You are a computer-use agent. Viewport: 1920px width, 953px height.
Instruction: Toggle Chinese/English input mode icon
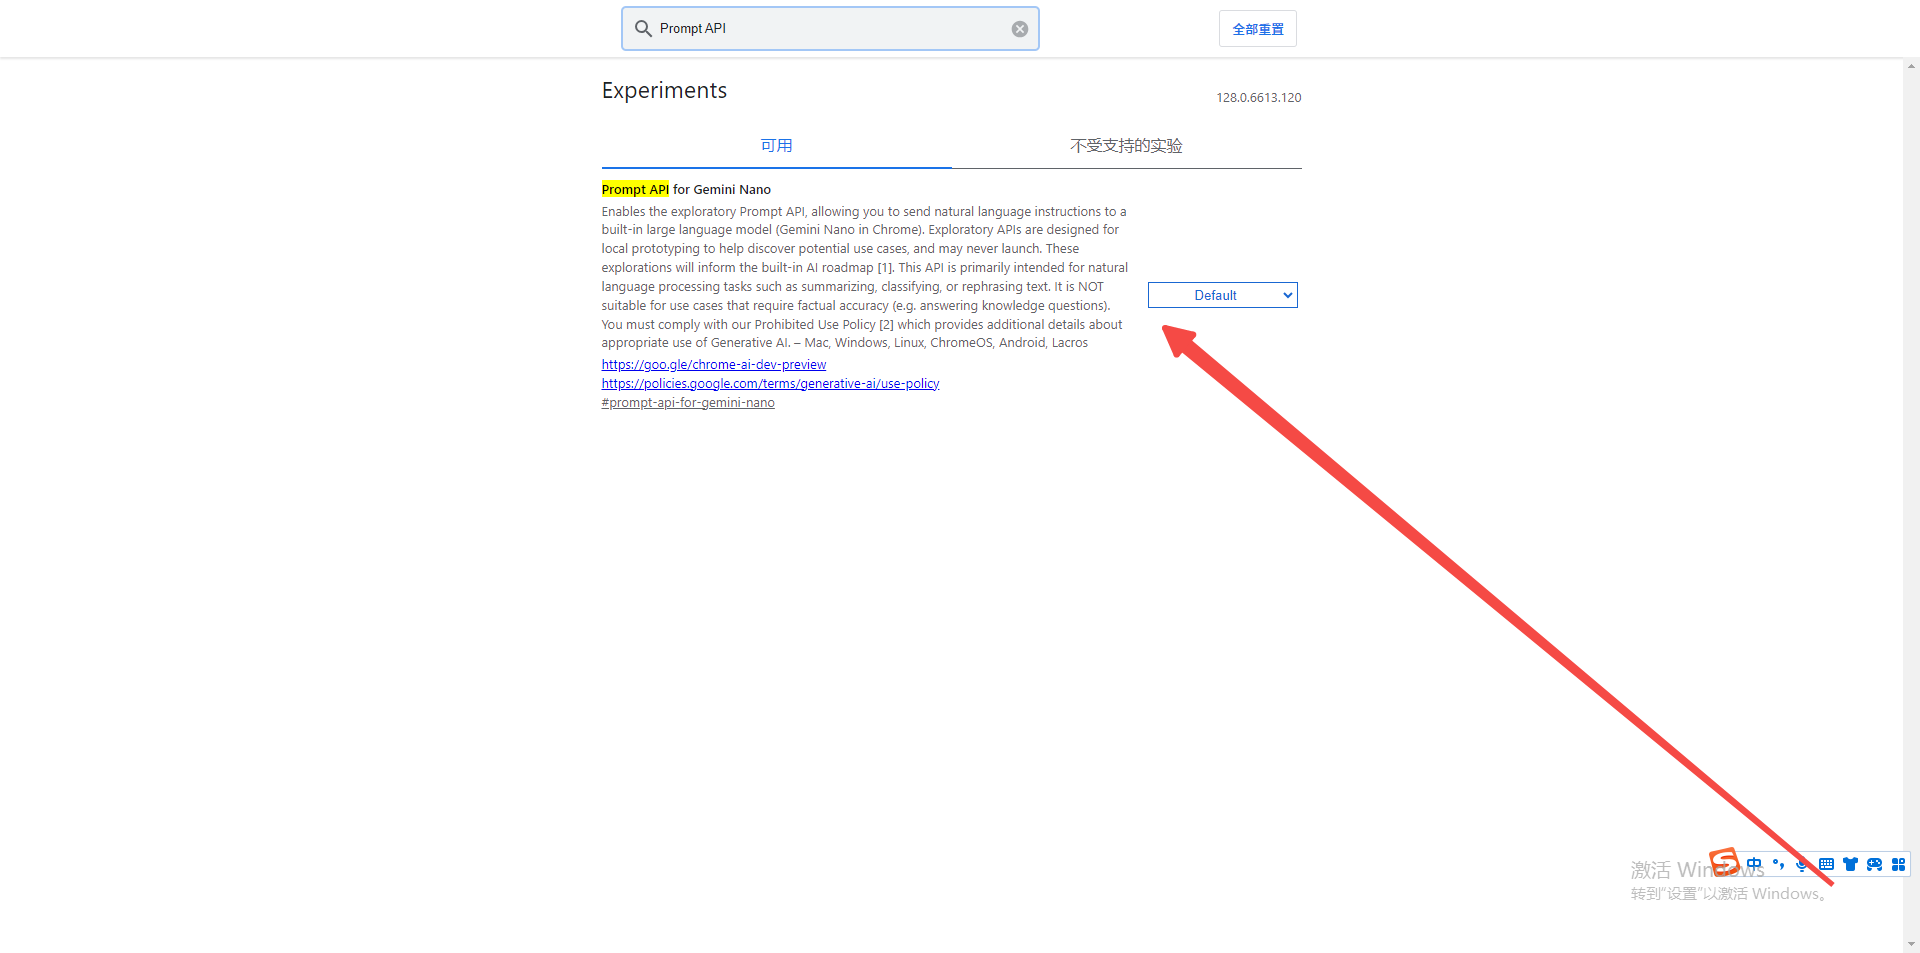(x=1754, y=864)
